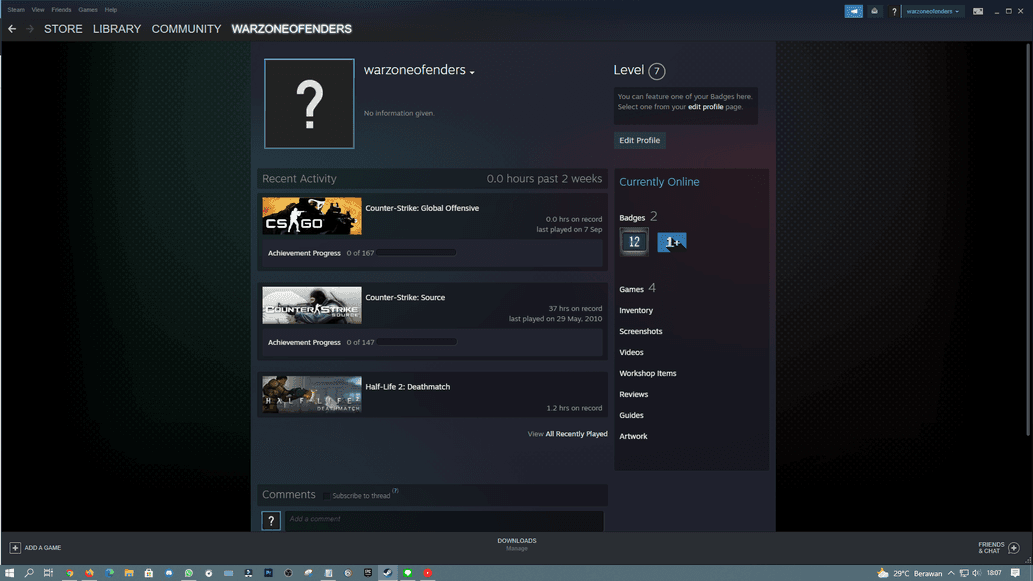Switch to Big Picture mode icon
Viewport: 1033px width, 581px height.
tap(978, 11)
